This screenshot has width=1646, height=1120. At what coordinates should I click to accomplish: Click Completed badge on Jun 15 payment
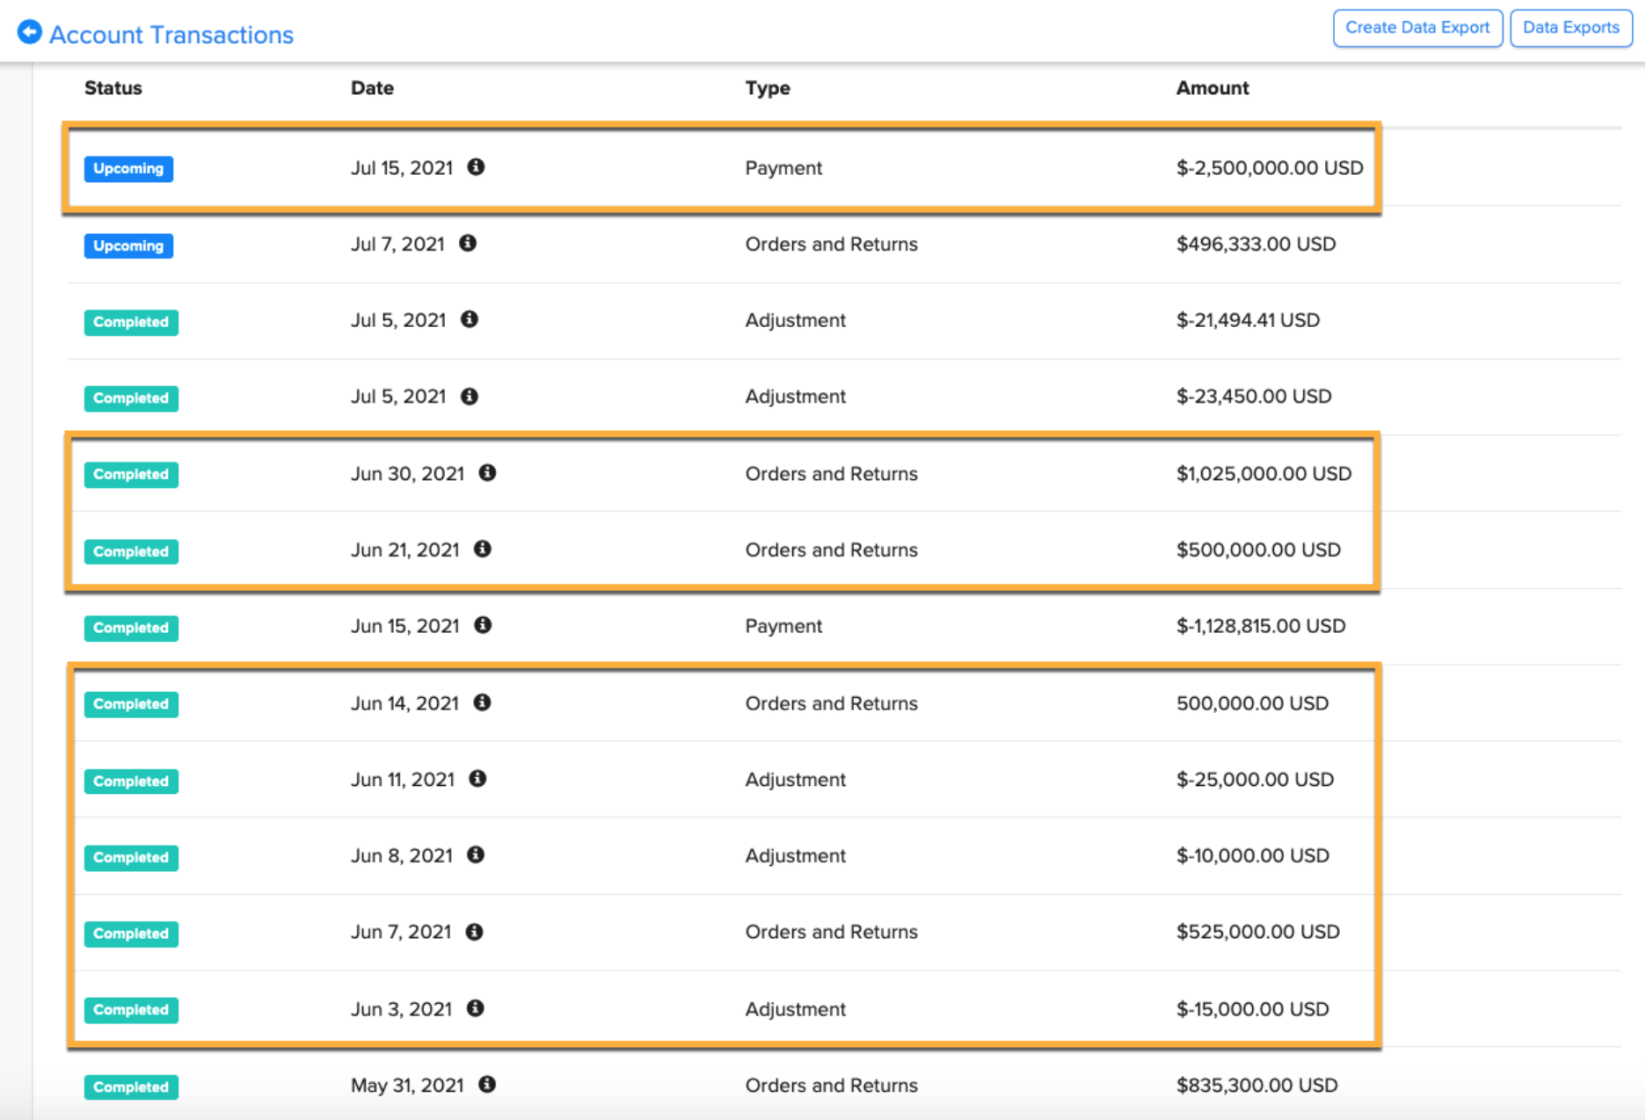[x=131, y=628]
